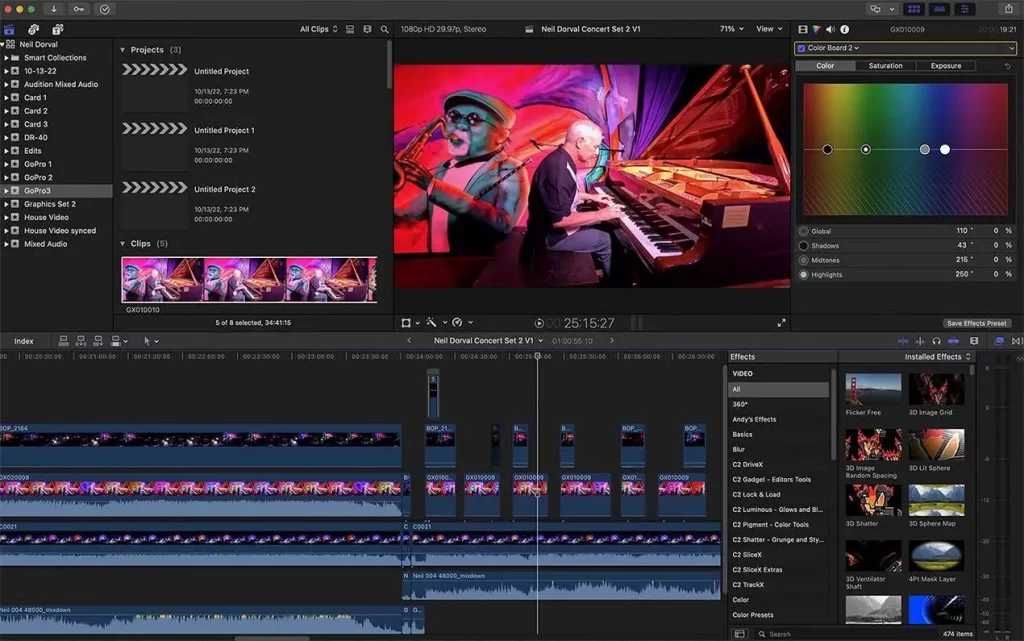1024x641 pixels.
Task: Open the Audio inspector speaker icon
Action: pyautogui.click(x=830, y=29)
